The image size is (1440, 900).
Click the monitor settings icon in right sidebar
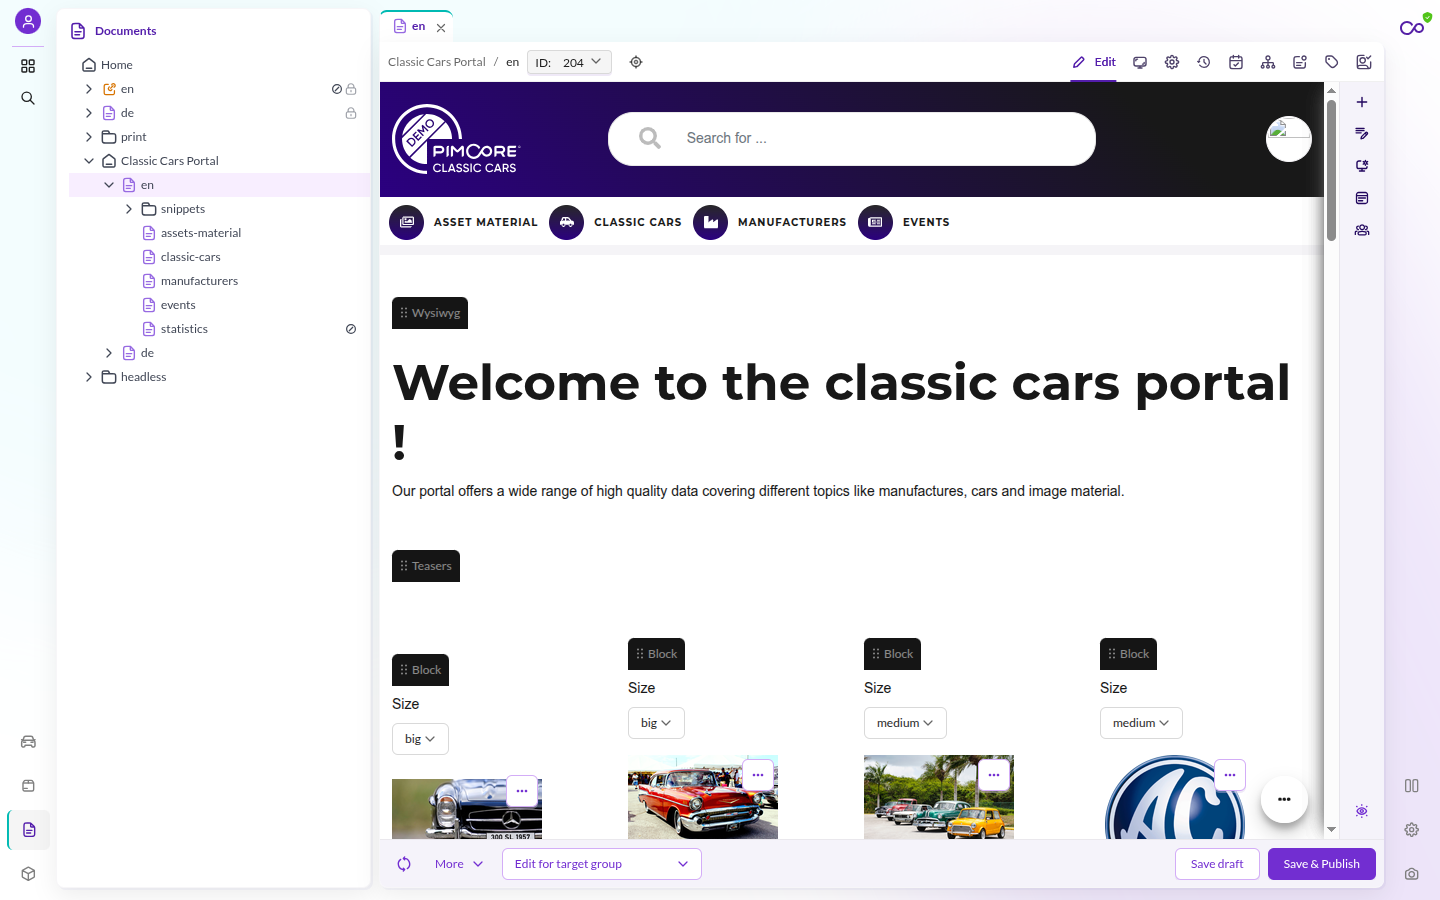tap(1362, 166)
